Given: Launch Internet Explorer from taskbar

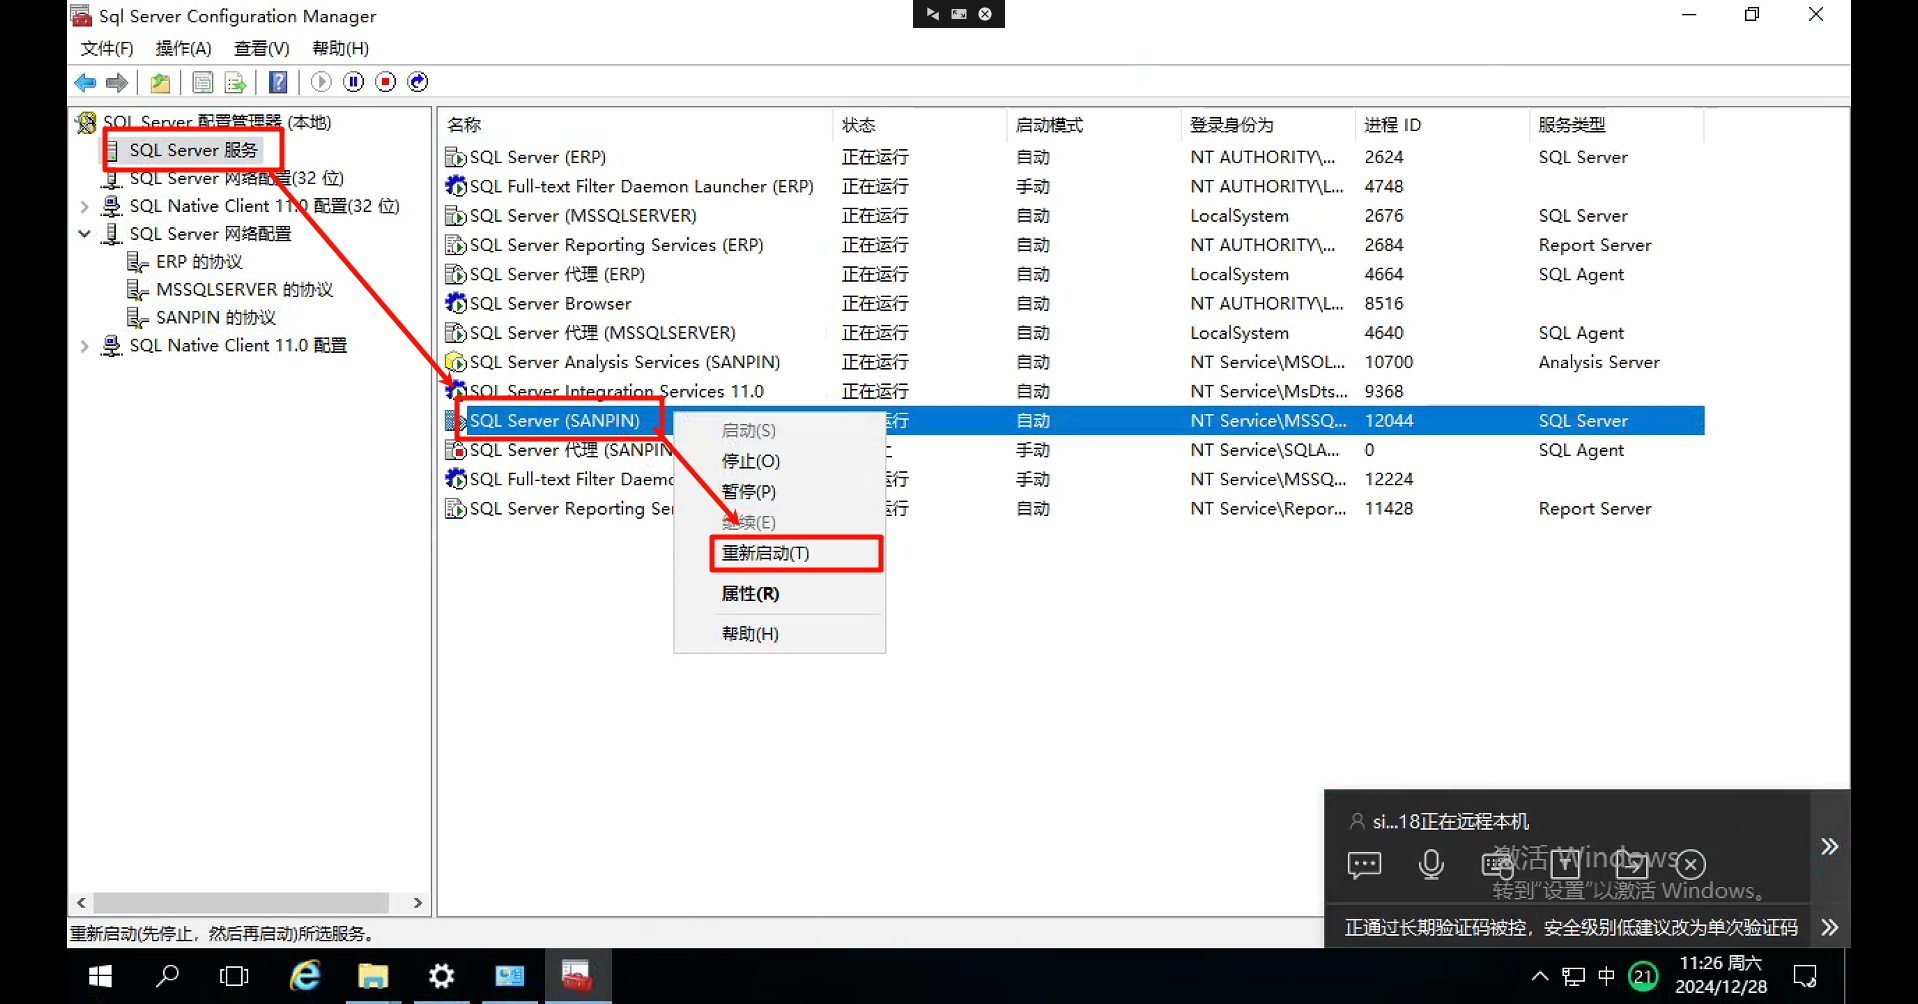Looking at the screenshot, I should point(305,976).
